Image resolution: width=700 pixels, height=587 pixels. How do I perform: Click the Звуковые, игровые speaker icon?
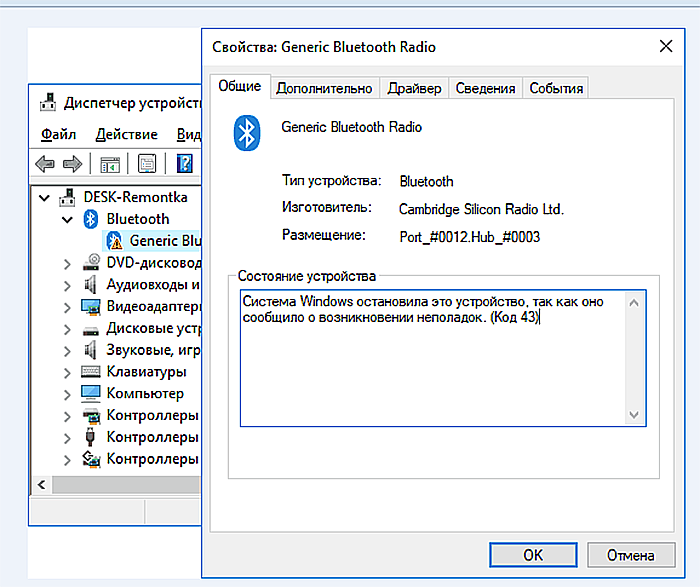(x=90, y=350)
